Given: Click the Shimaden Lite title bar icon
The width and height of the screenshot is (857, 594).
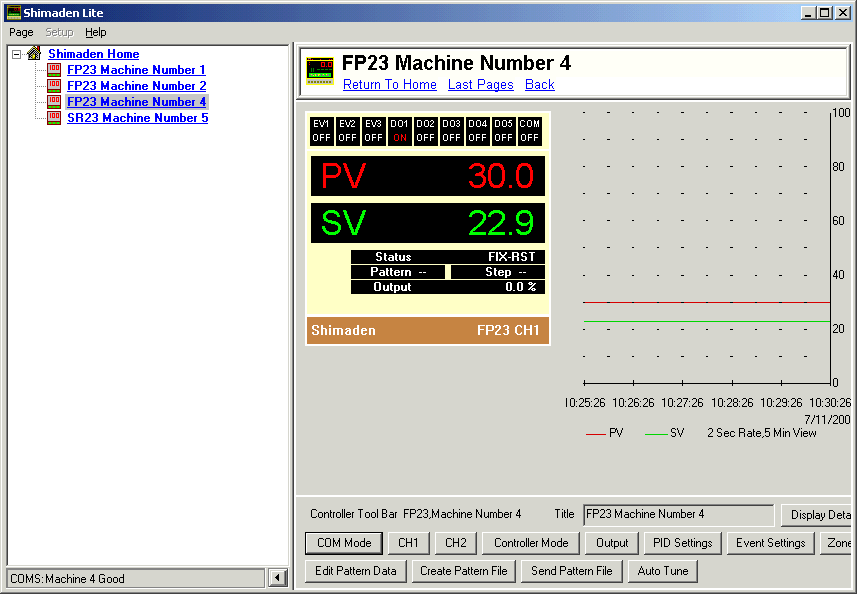Looking at the screenshot, I should click(x=13, y=13).
